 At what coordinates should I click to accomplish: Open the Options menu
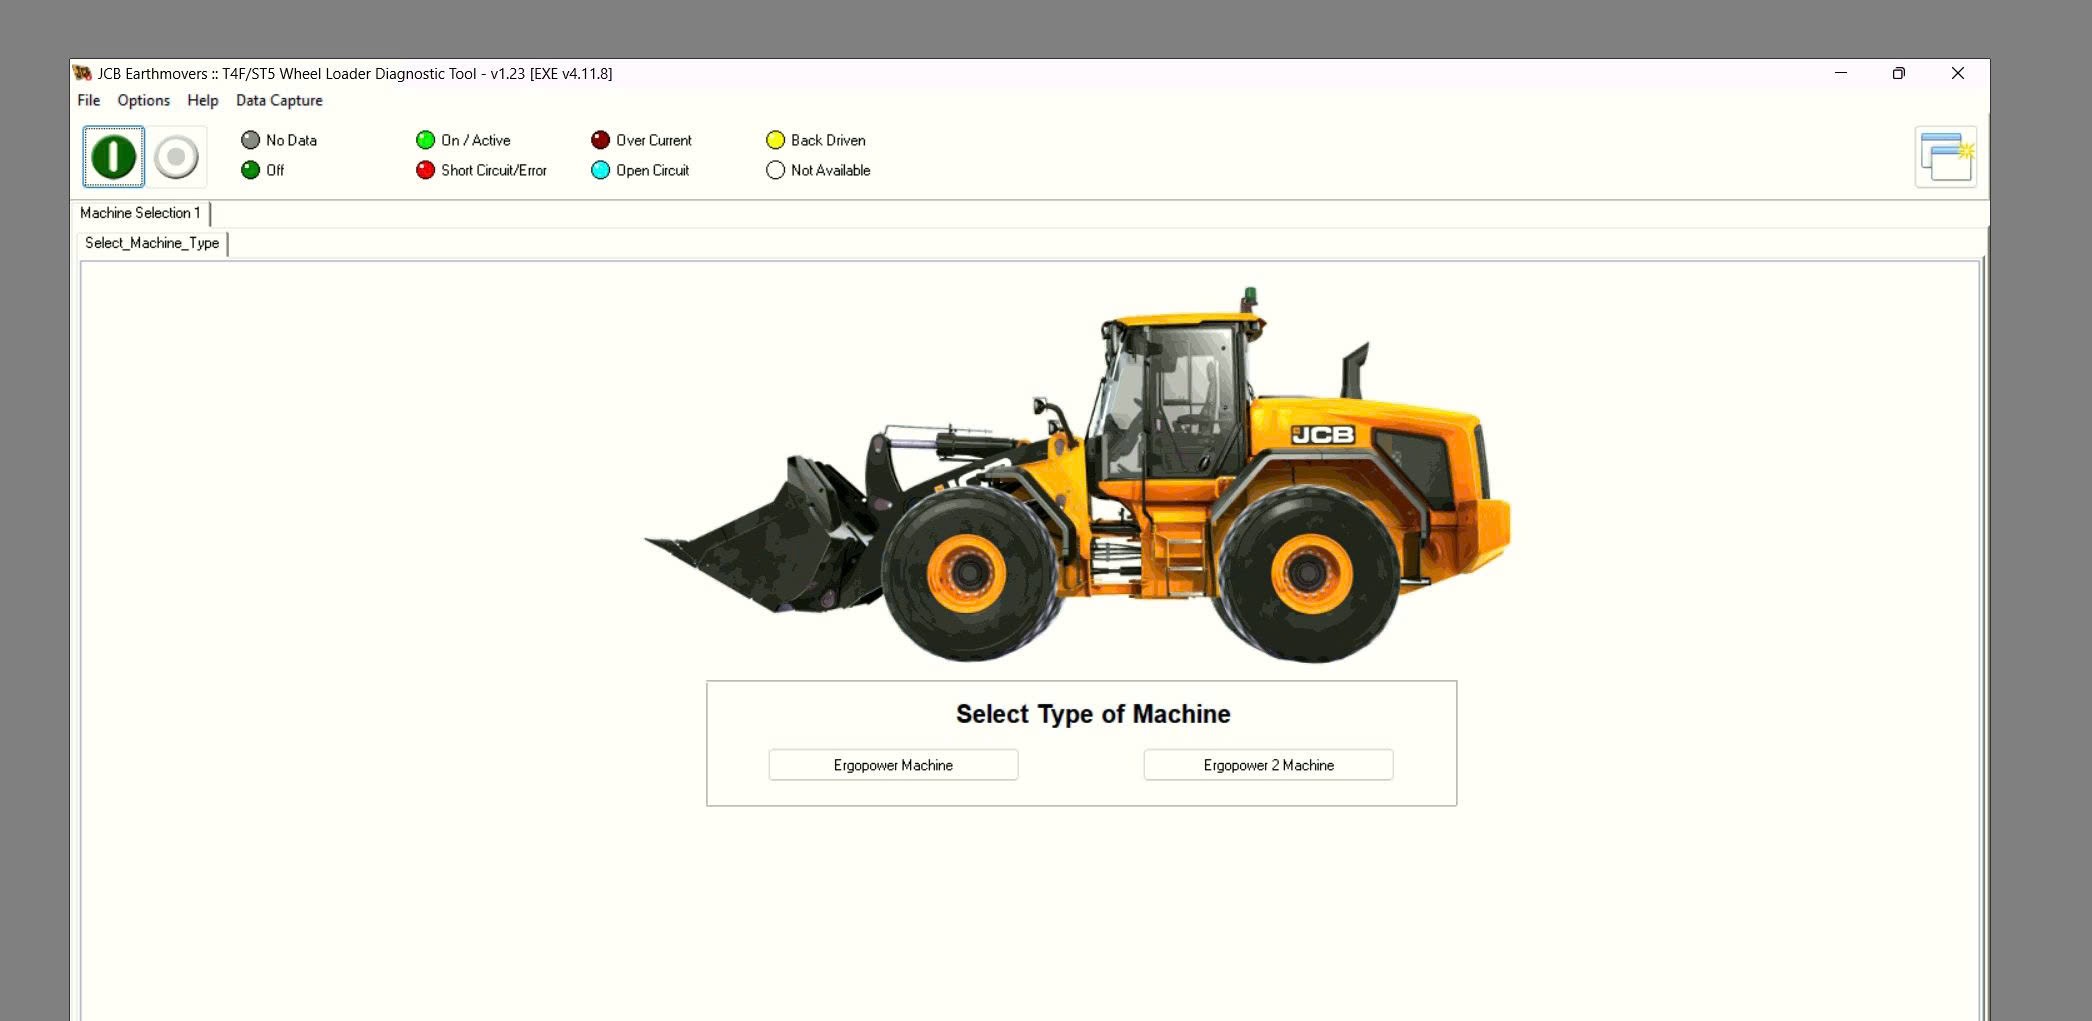143,100
